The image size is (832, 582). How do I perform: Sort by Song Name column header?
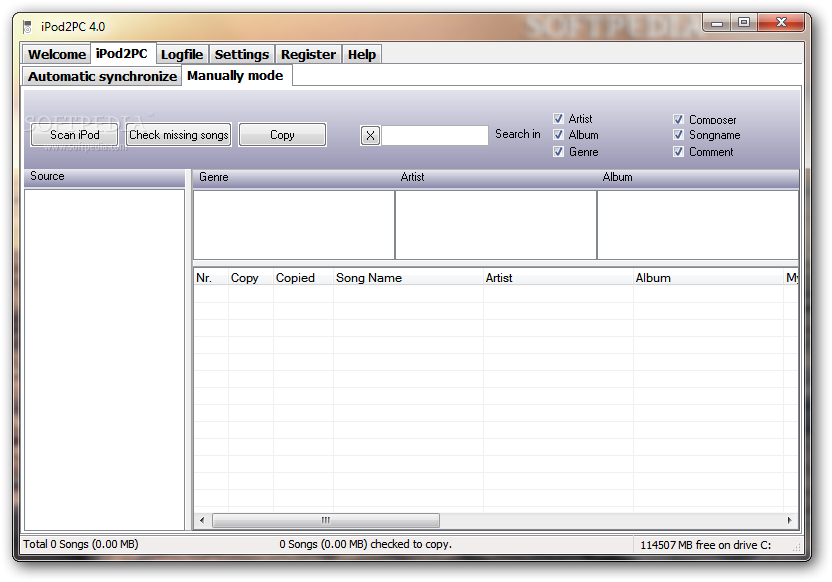[x=408, y=277]
